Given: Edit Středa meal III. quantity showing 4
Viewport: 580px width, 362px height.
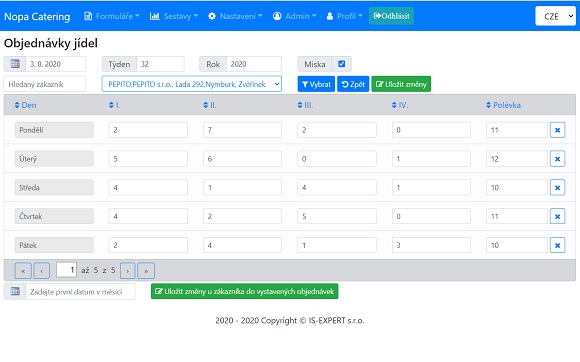Looking at the screenshot, I should click(x=337, y=188).
